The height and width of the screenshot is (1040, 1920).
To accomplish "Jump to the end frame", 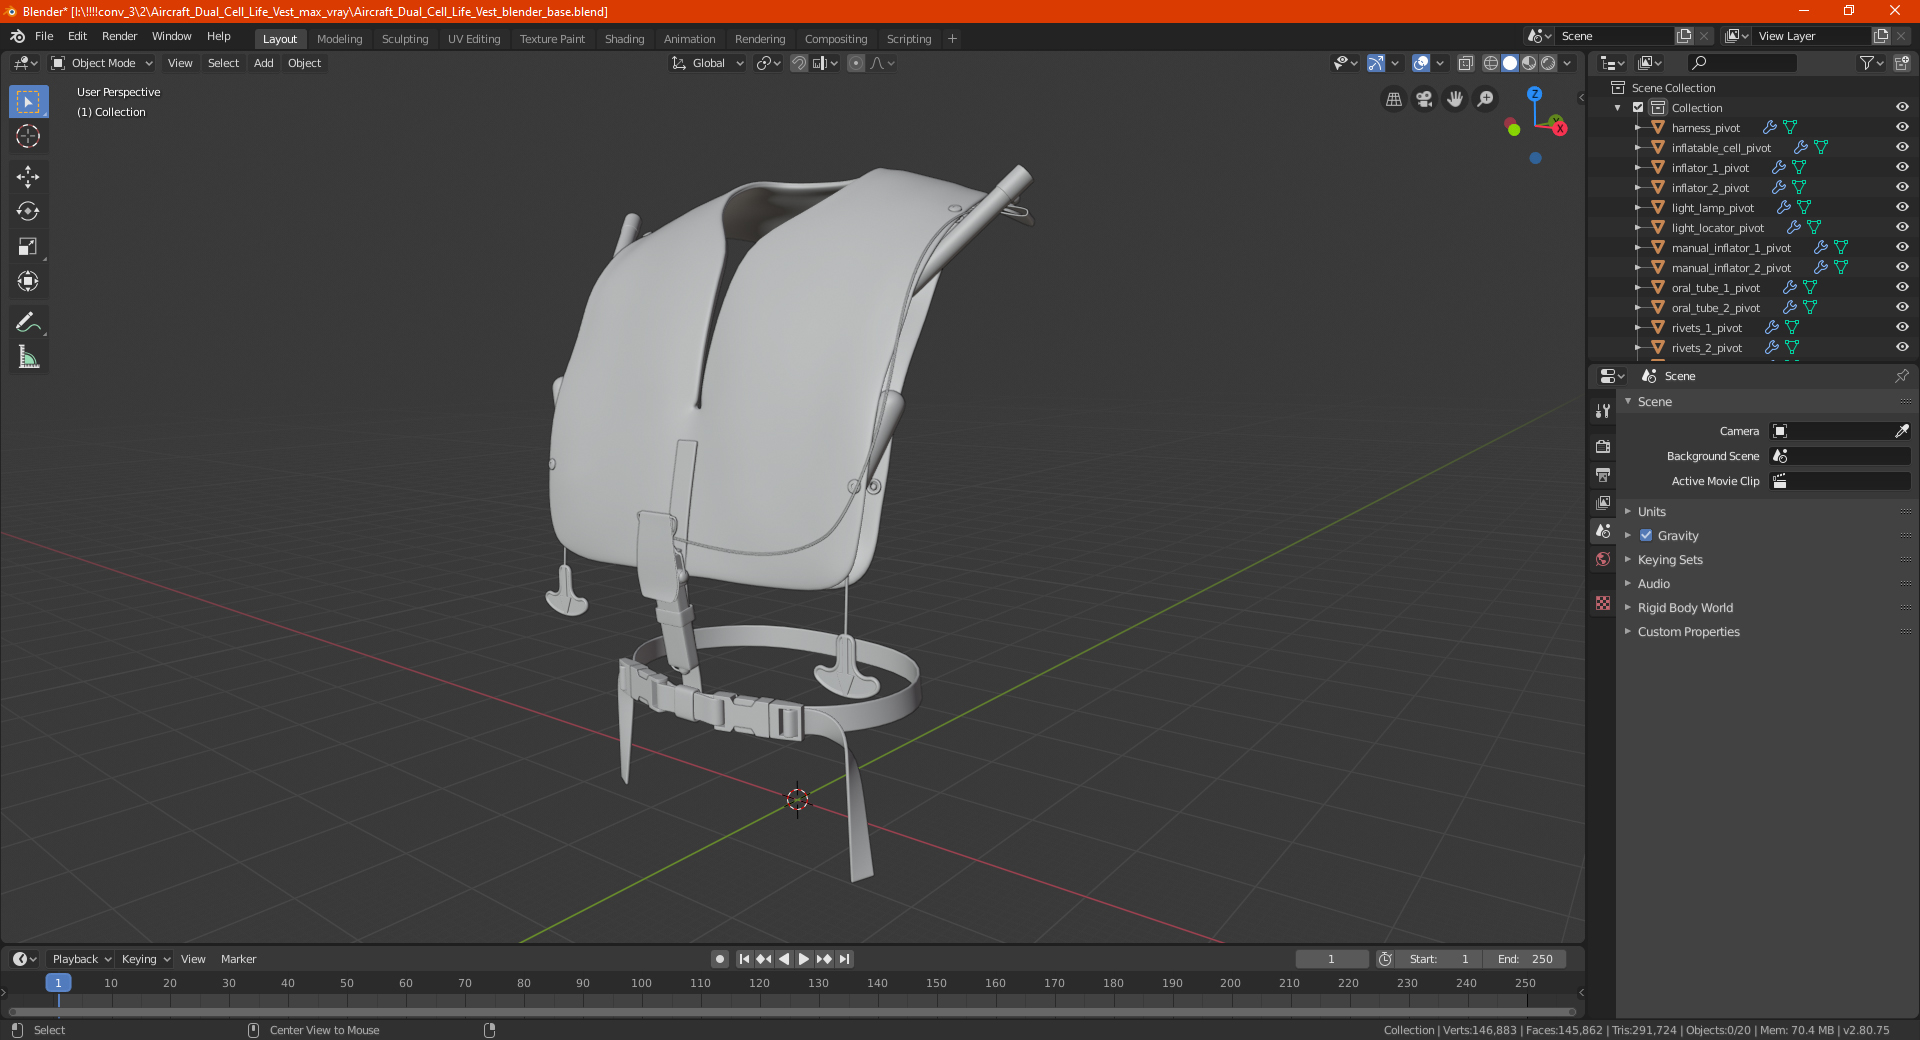I will tap(844, 959).
